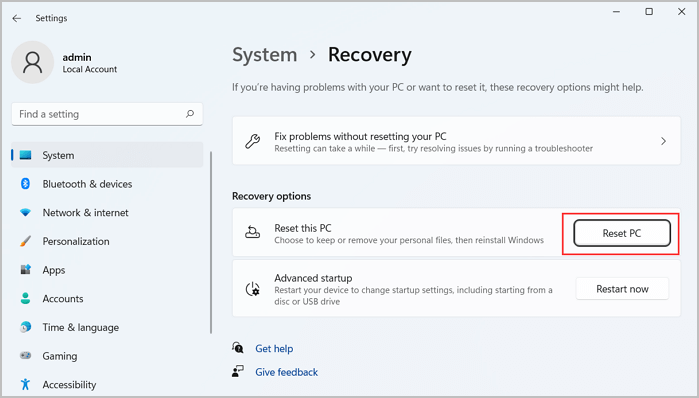The width and height of the screenshot is (699, 398).
Task: Click the Network wifi icon in sidebar
Action: pos(25,213)
